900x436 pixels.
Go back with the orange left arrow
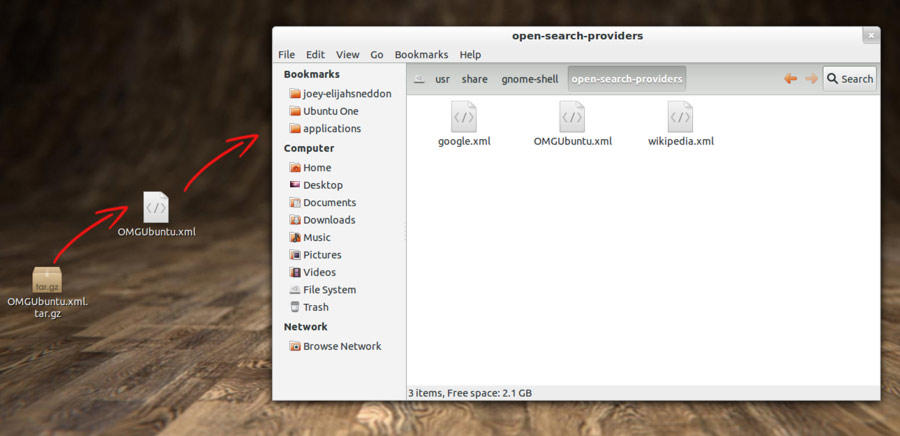pyautogui.click(x=790, y=79)
